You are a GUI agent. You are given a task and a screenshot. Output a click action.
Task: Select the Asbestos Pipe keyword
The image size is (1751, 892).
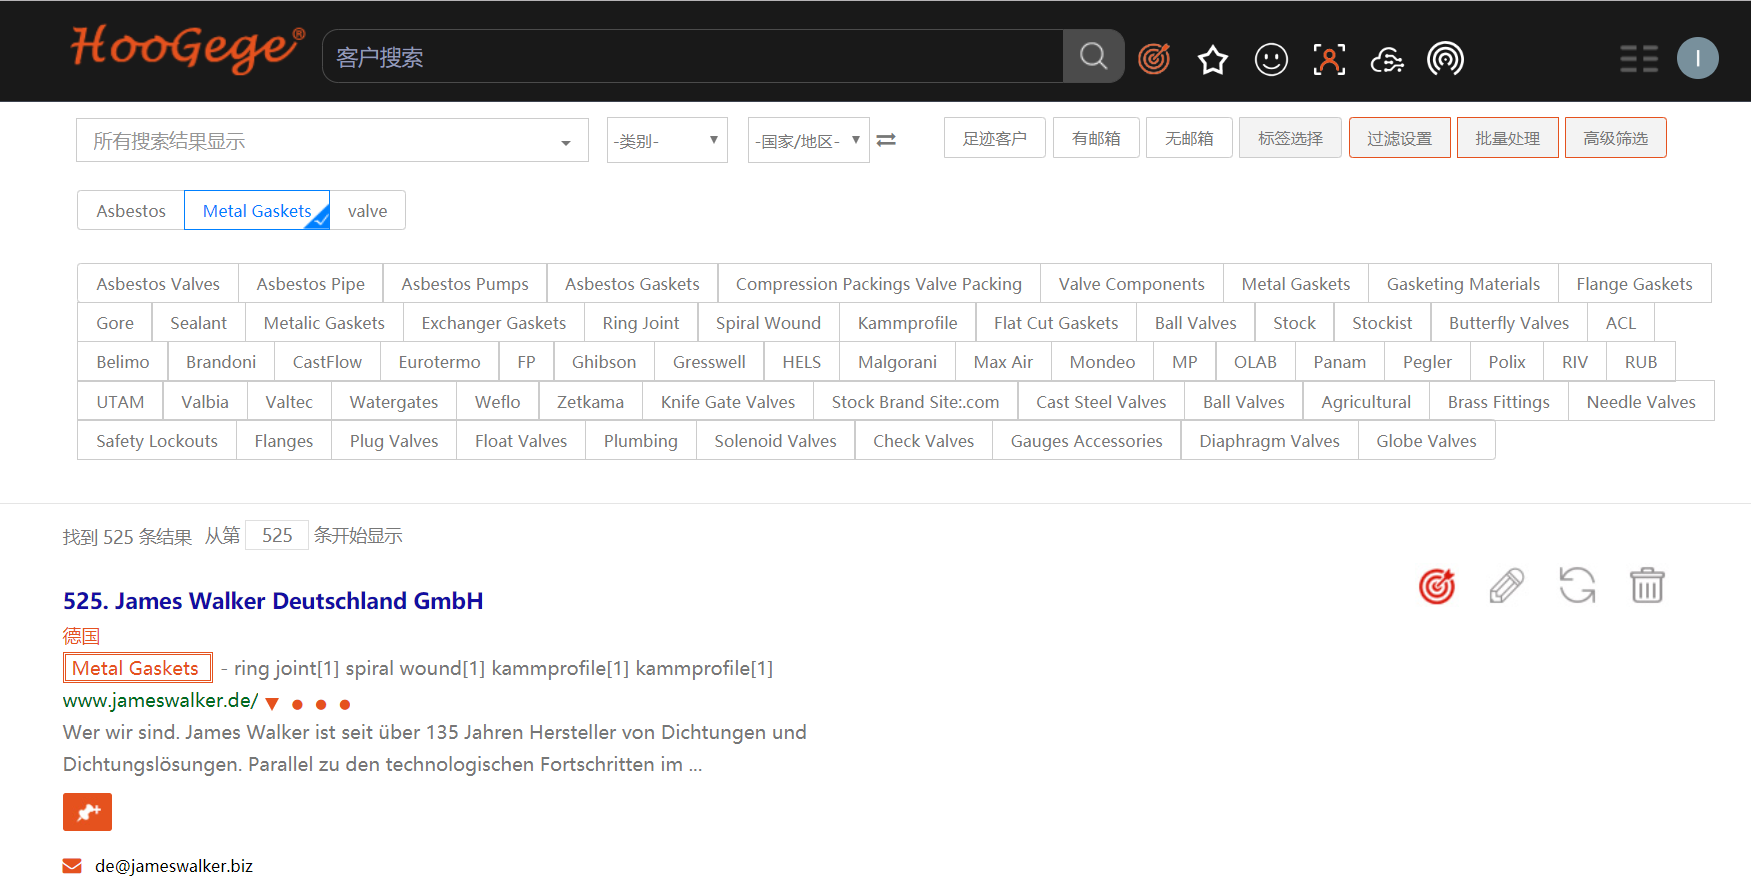click(310, 284)
